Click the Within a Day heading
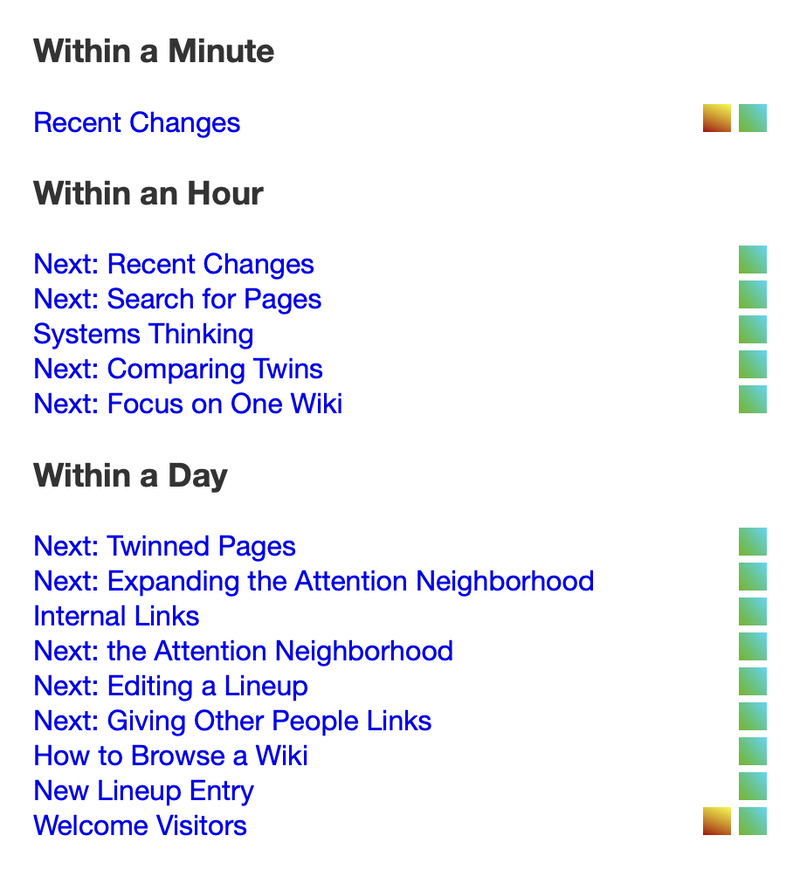This screenshot has width=800, height=870. tap(130, 476)
